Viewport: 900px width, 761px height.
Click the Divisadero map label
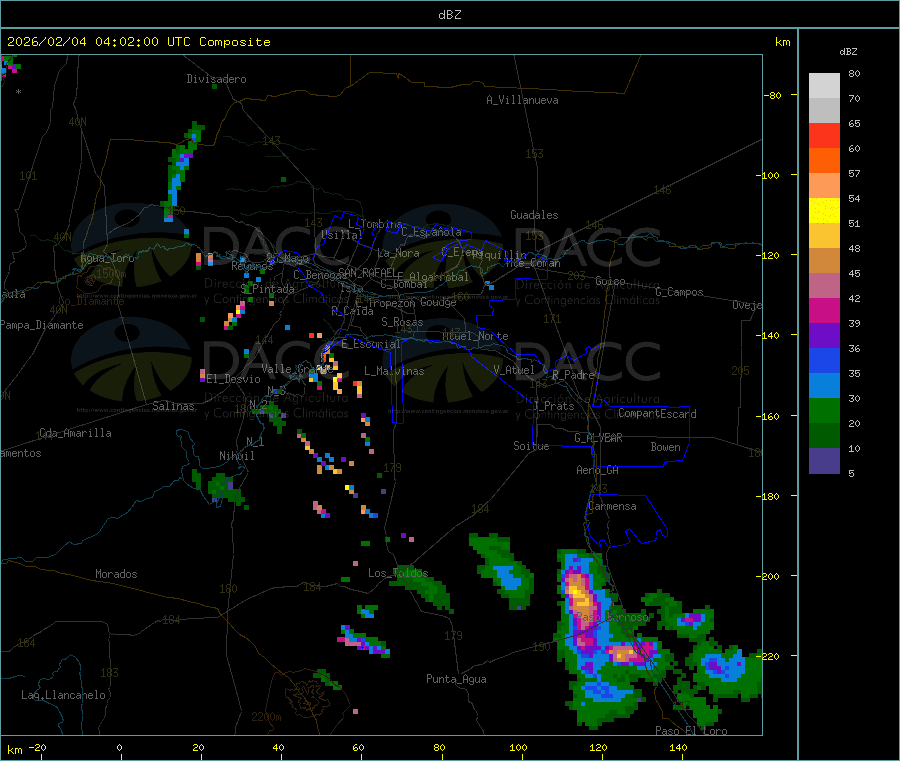coord(216,79)
